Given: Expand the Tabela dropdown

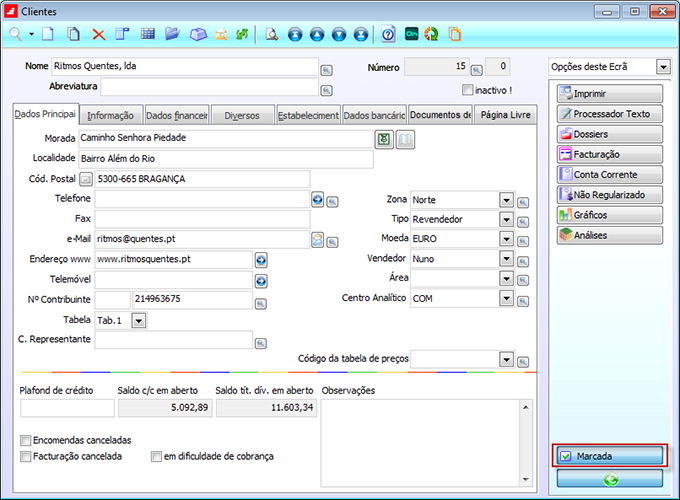Looking at the screenshot, I should 139,321.
